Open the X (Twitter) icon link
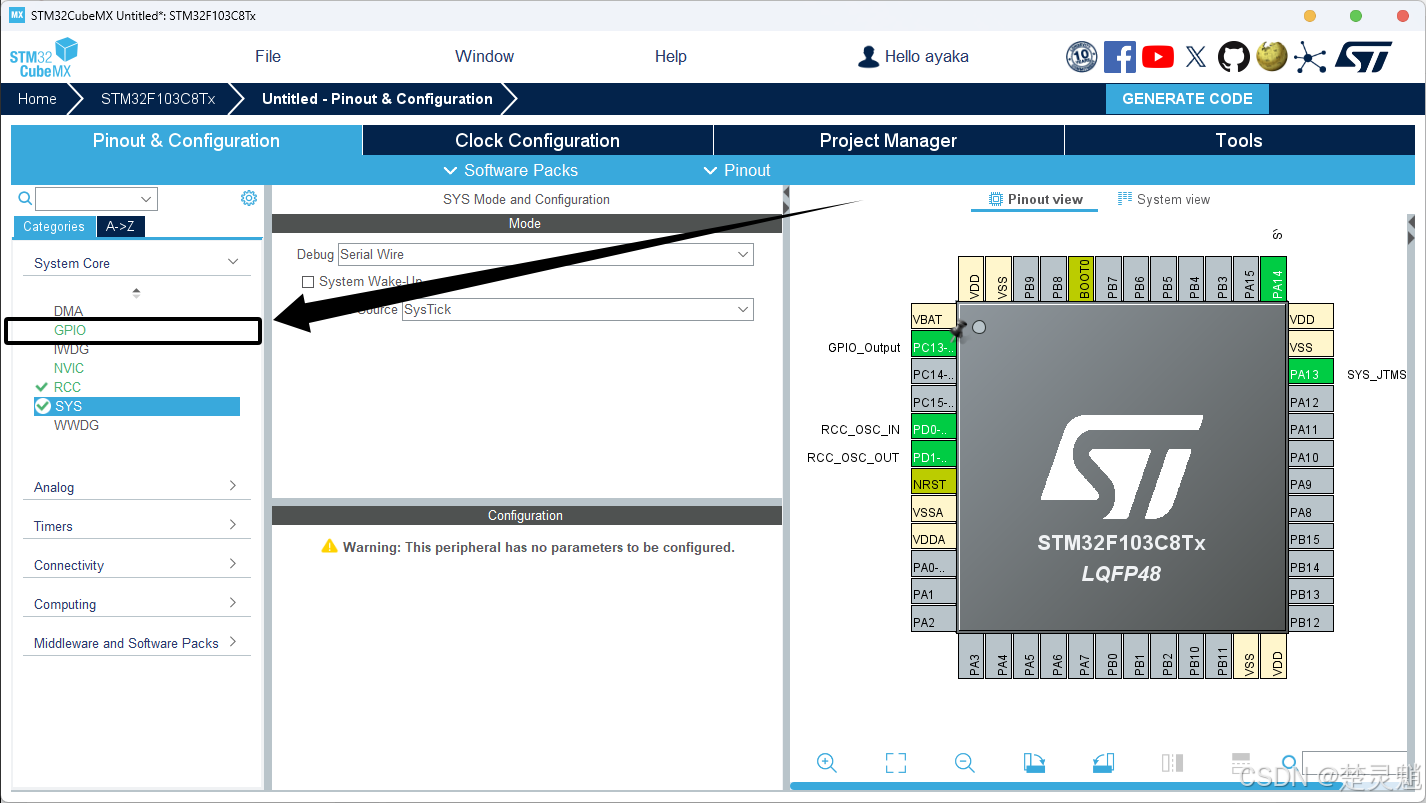 (1196, 57)
